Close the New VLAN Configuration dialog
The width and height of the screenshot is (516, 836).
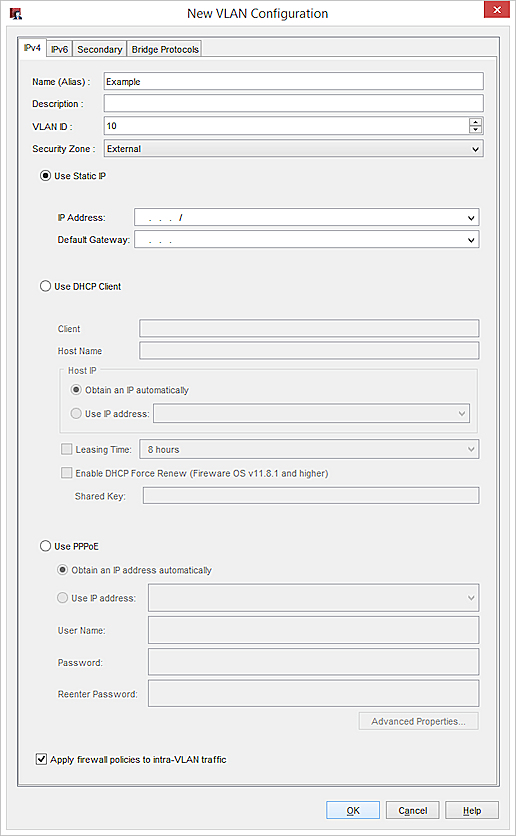[x=497, y=10]
